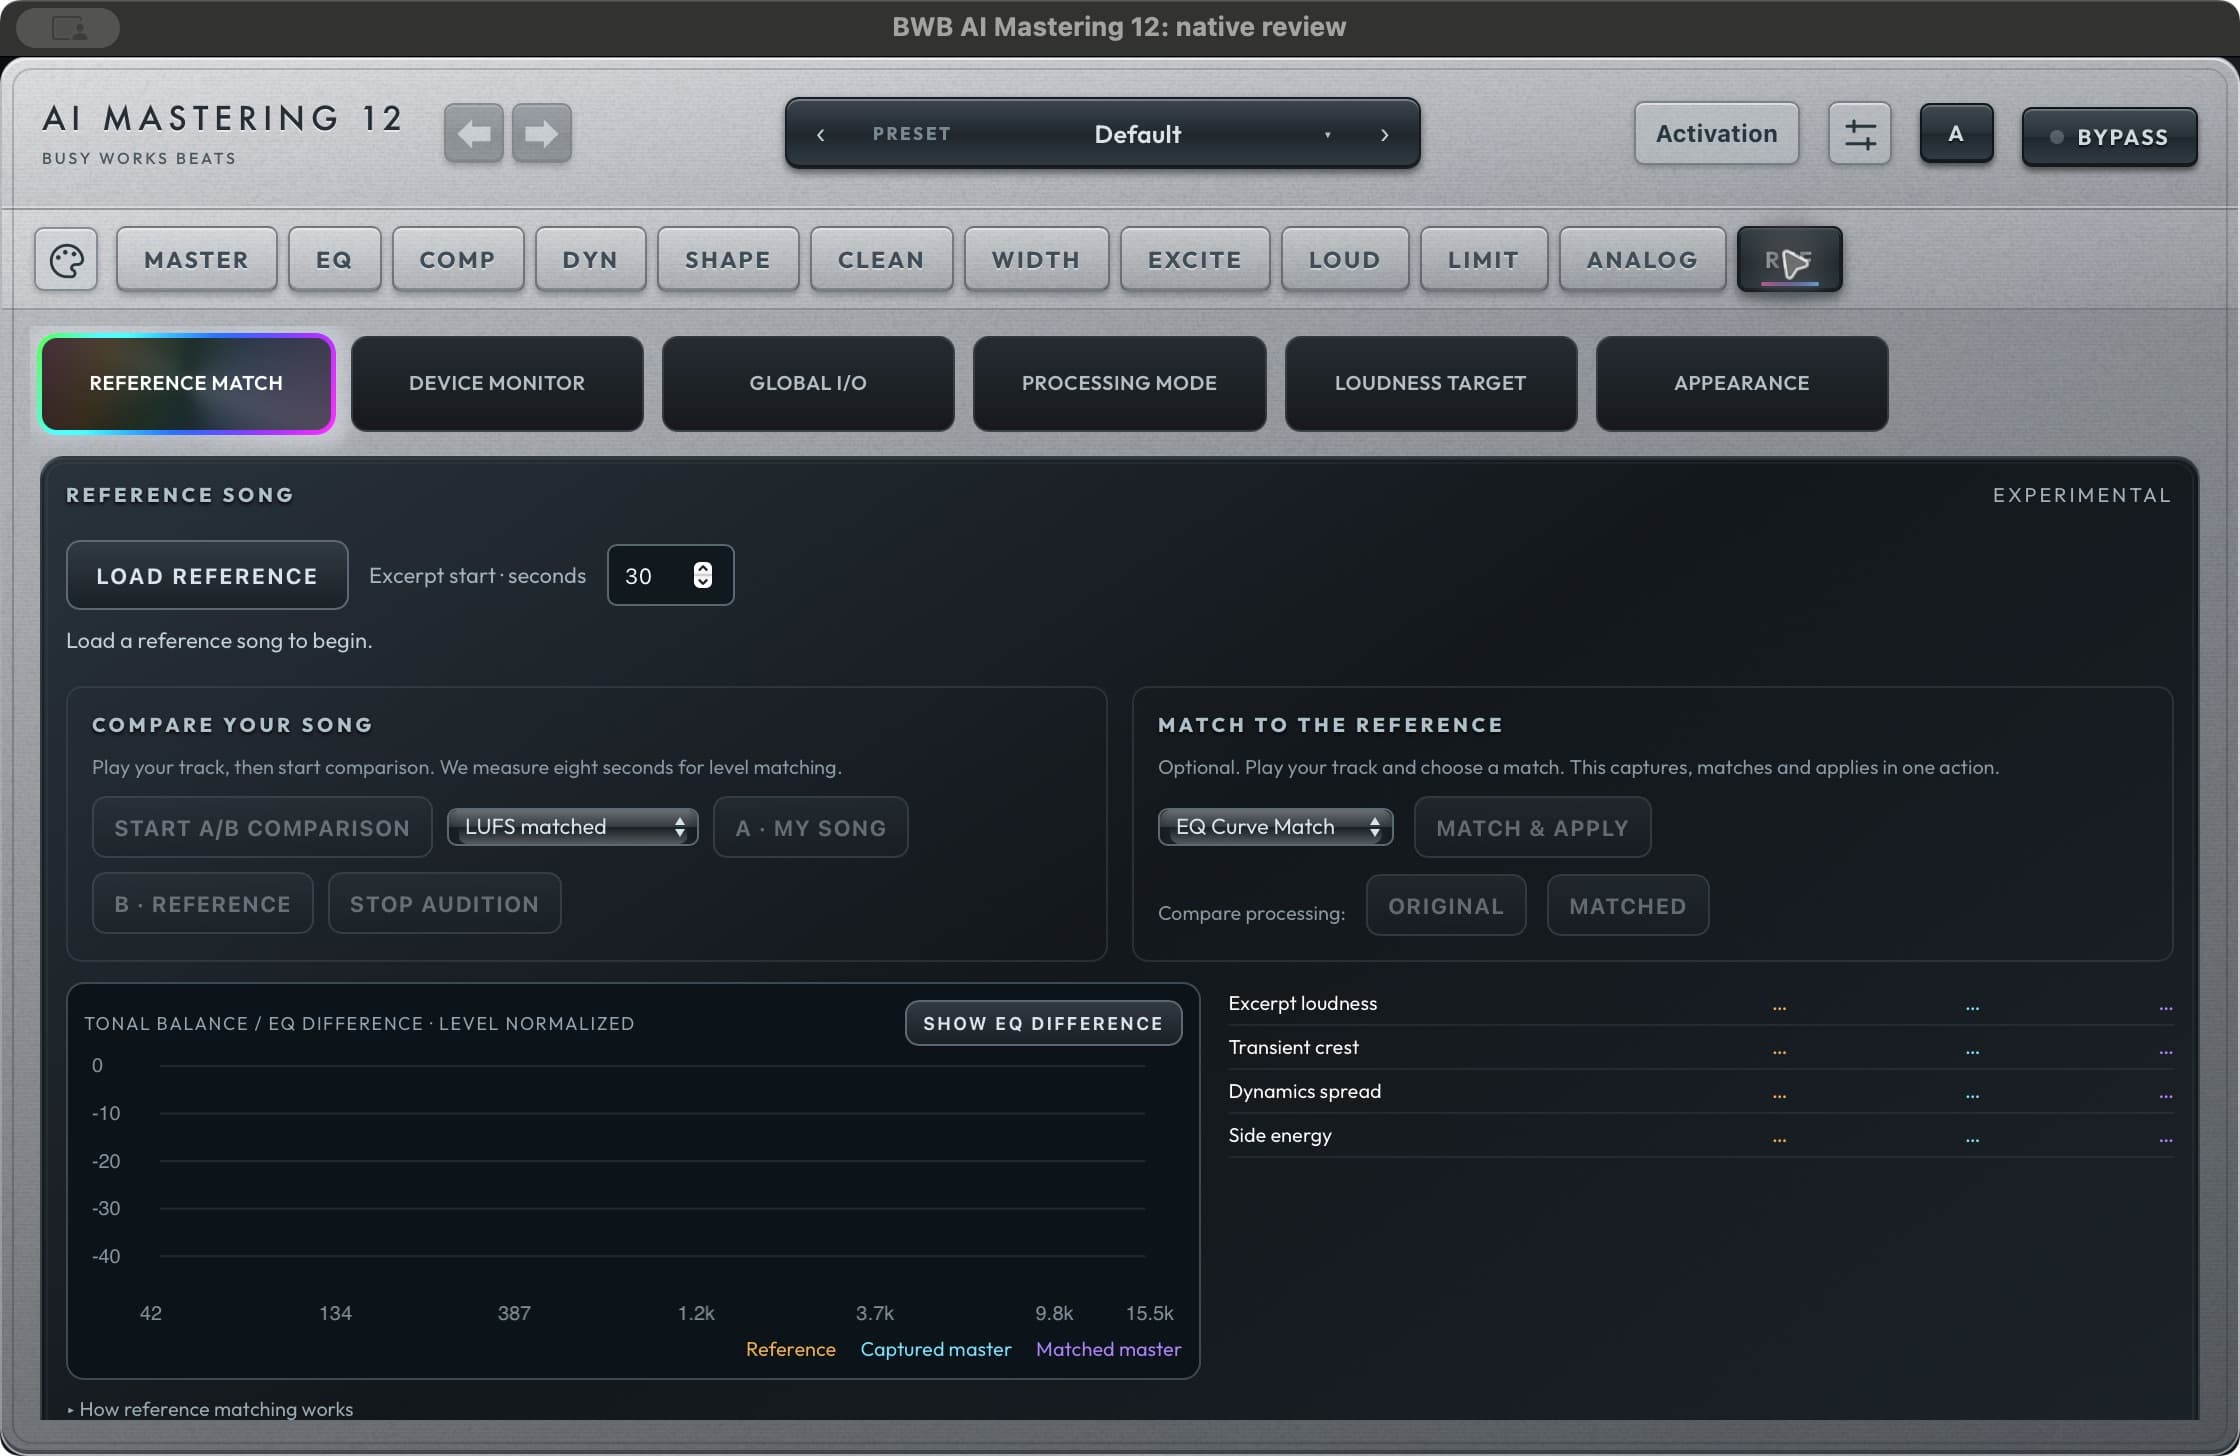Switch compare processing to MATCHED

tap(1627, 905)
